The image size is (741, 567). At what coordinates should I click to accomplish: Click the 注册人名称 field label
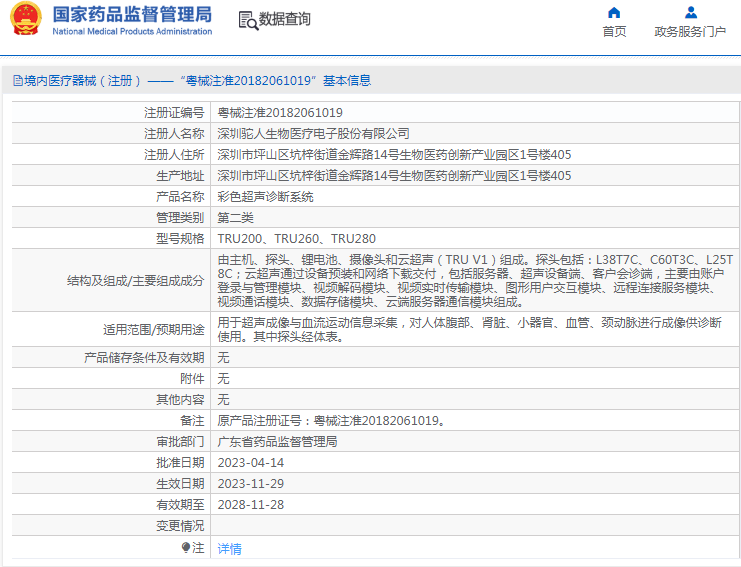[174, 134]
